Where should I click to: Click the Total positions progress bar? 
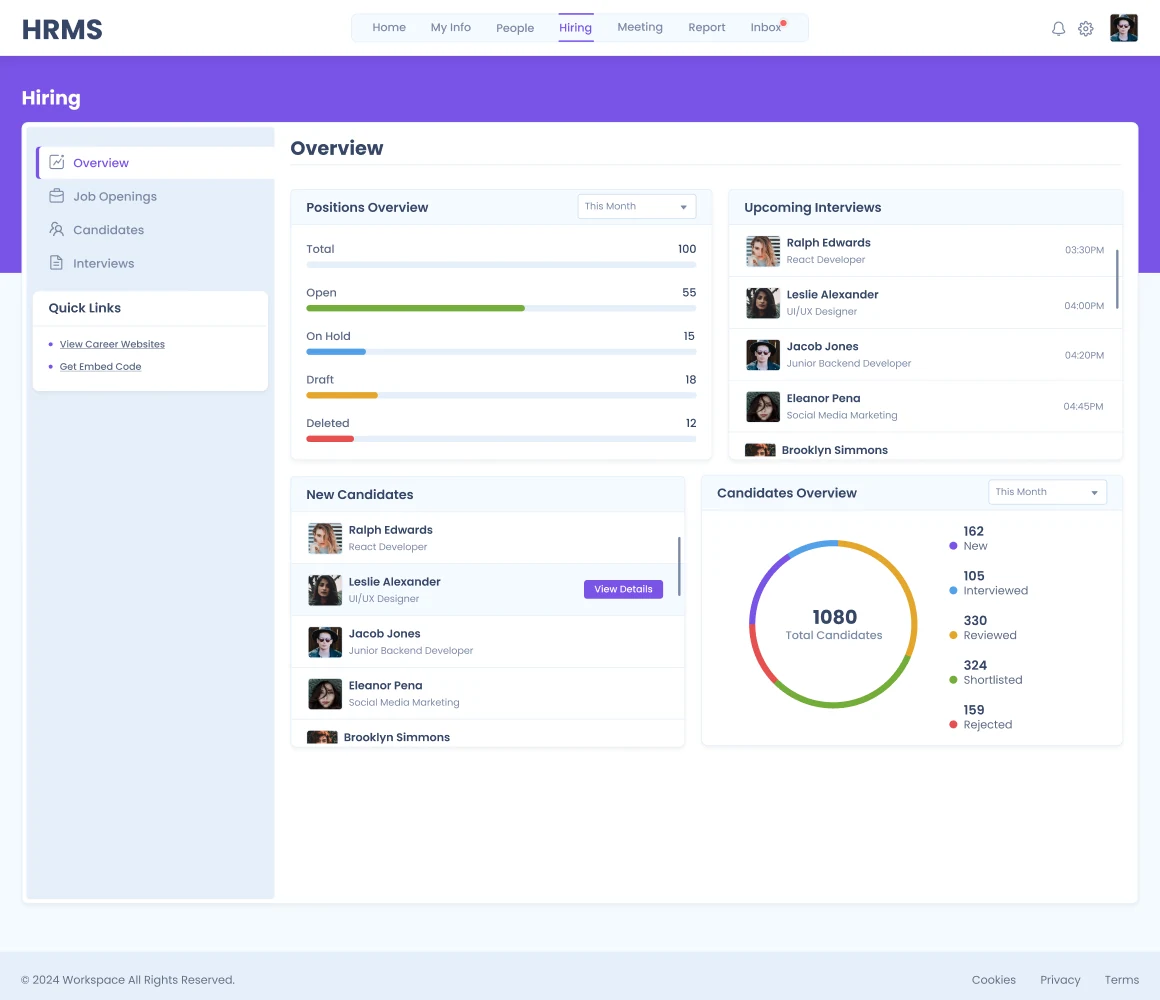coord(501,264)
